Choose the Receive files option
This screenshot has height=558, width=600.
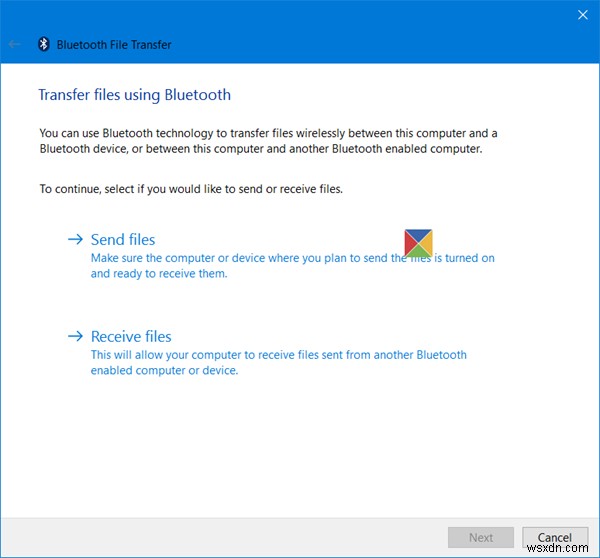[x=131, y=336]
